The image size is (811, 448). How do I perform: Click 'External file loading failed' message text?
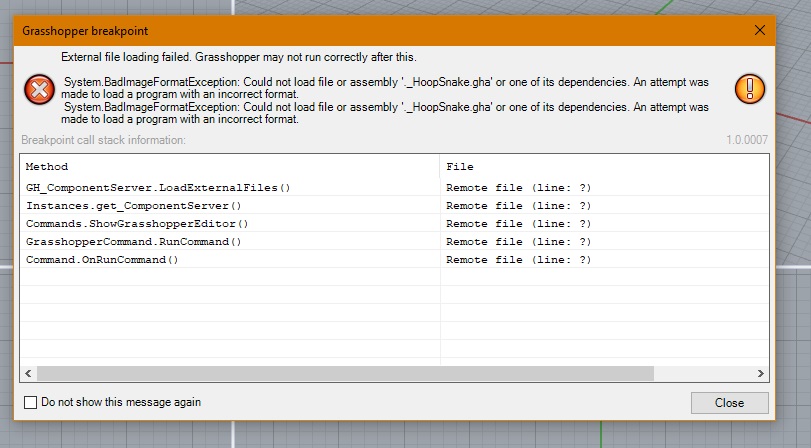pos(238,57)
